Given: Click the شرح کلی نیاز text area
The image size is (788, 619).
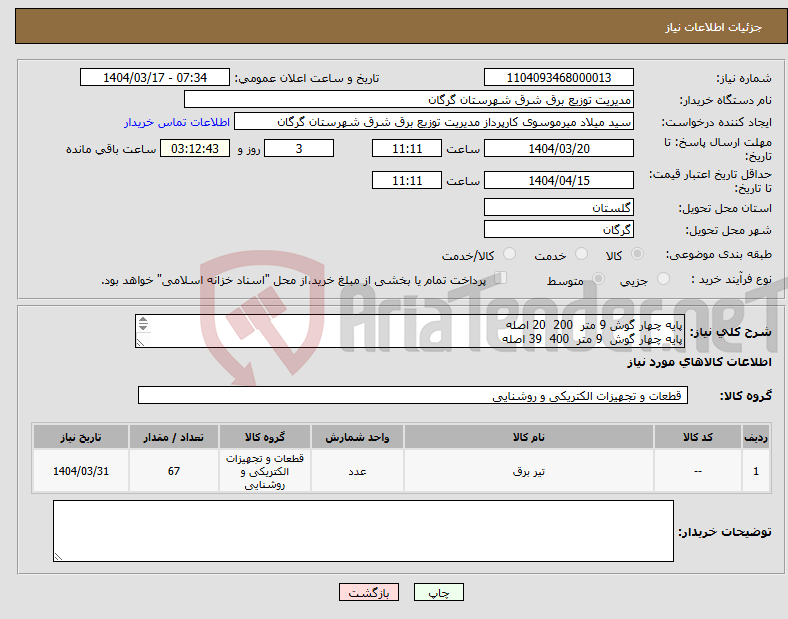Looking at the screenshot, I should (x=410, y=331).
